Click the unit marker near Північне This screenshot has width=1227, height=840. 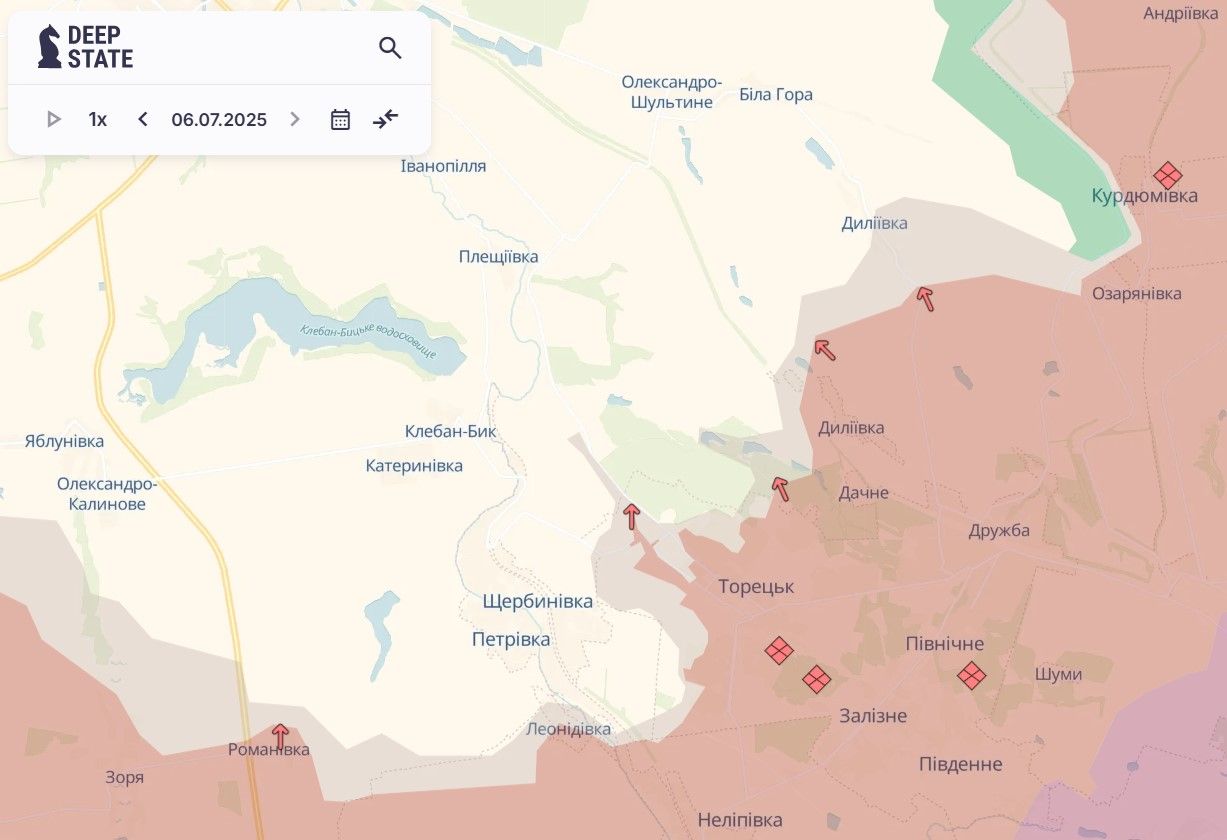(x=971, y=676)
